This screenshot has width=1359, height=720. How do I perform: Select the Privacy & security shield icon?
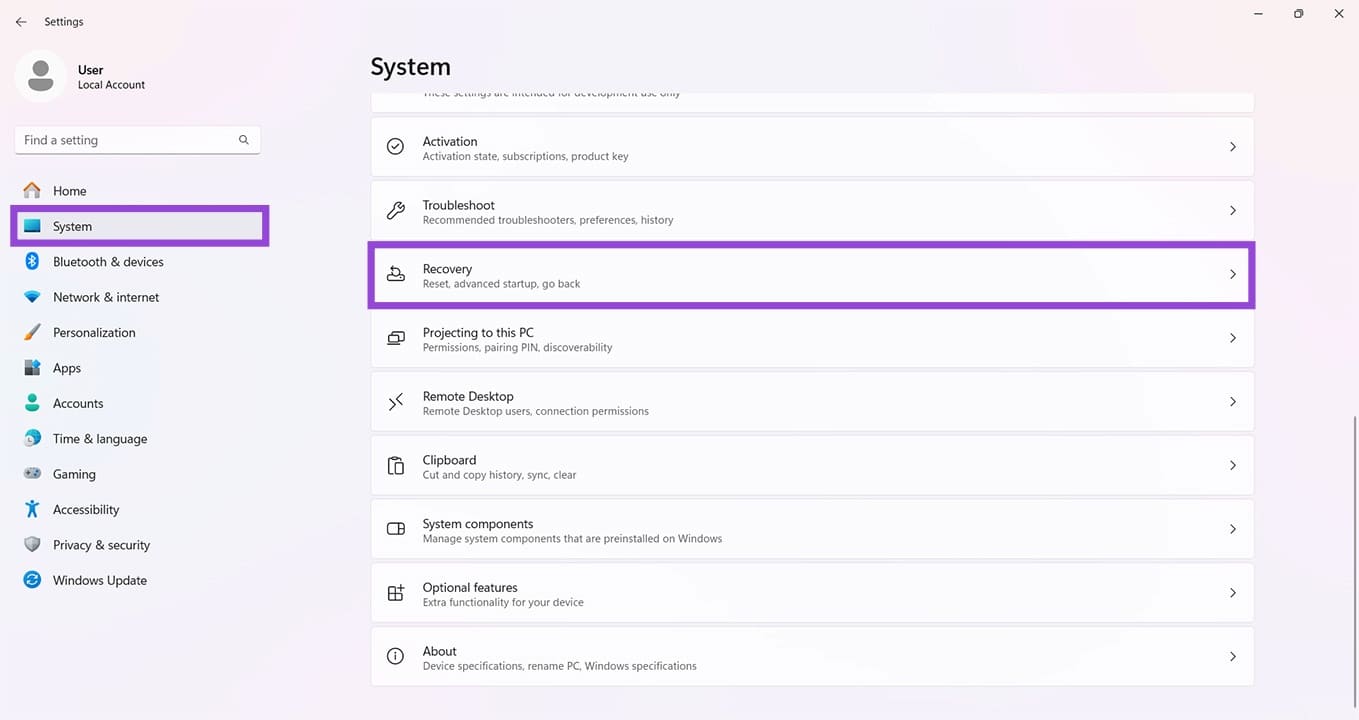pos(32,544)
